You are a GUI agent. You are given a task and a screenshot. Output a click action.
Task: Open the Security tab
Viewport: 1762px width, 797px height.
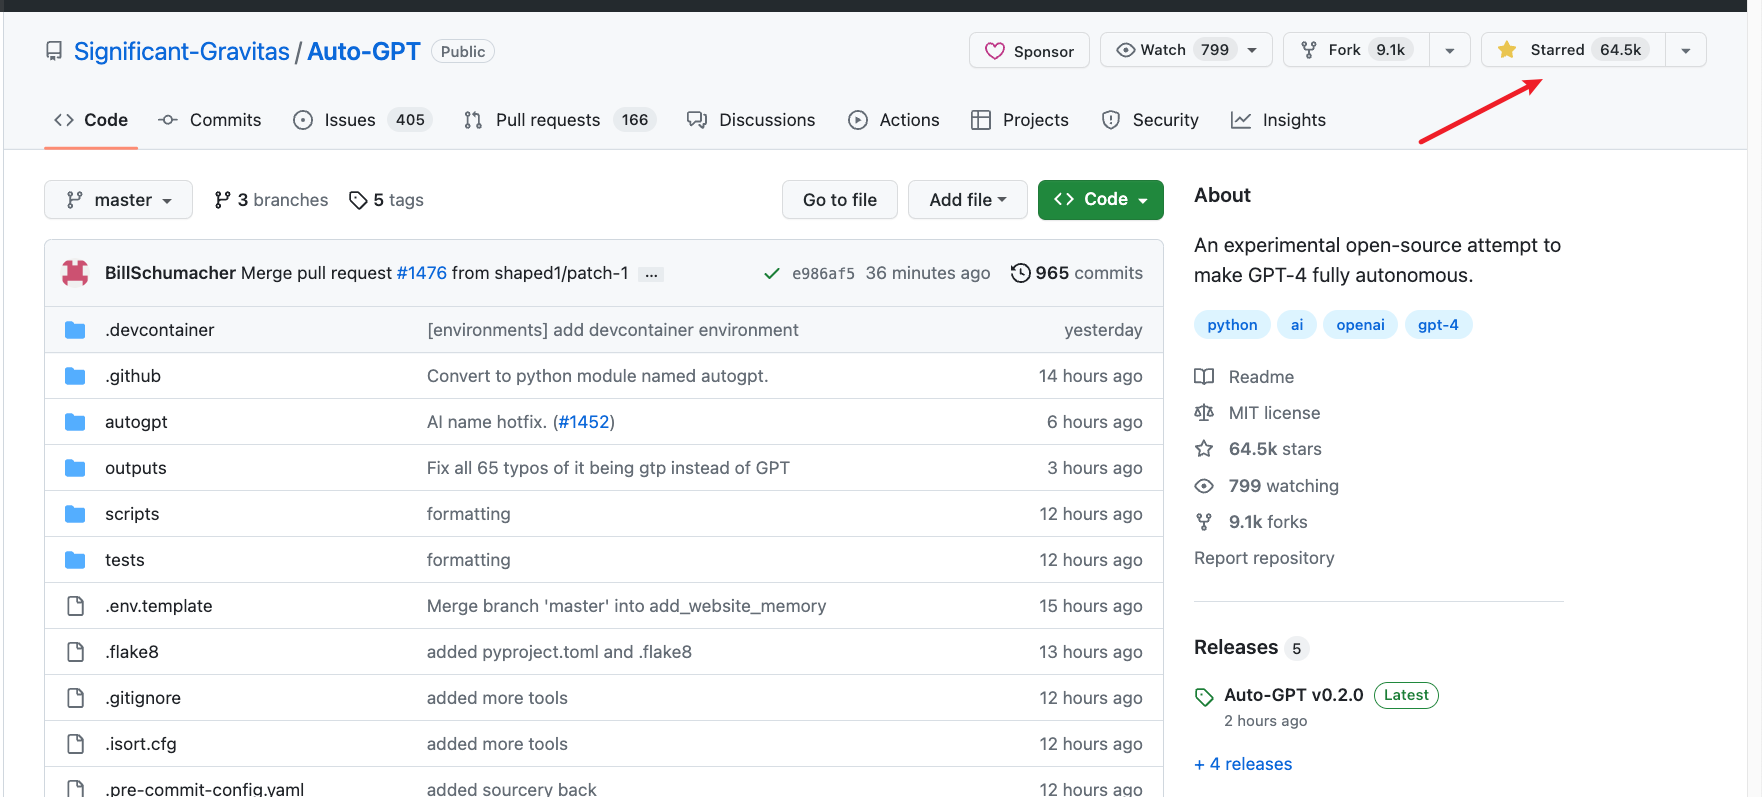pos(1150,120)
